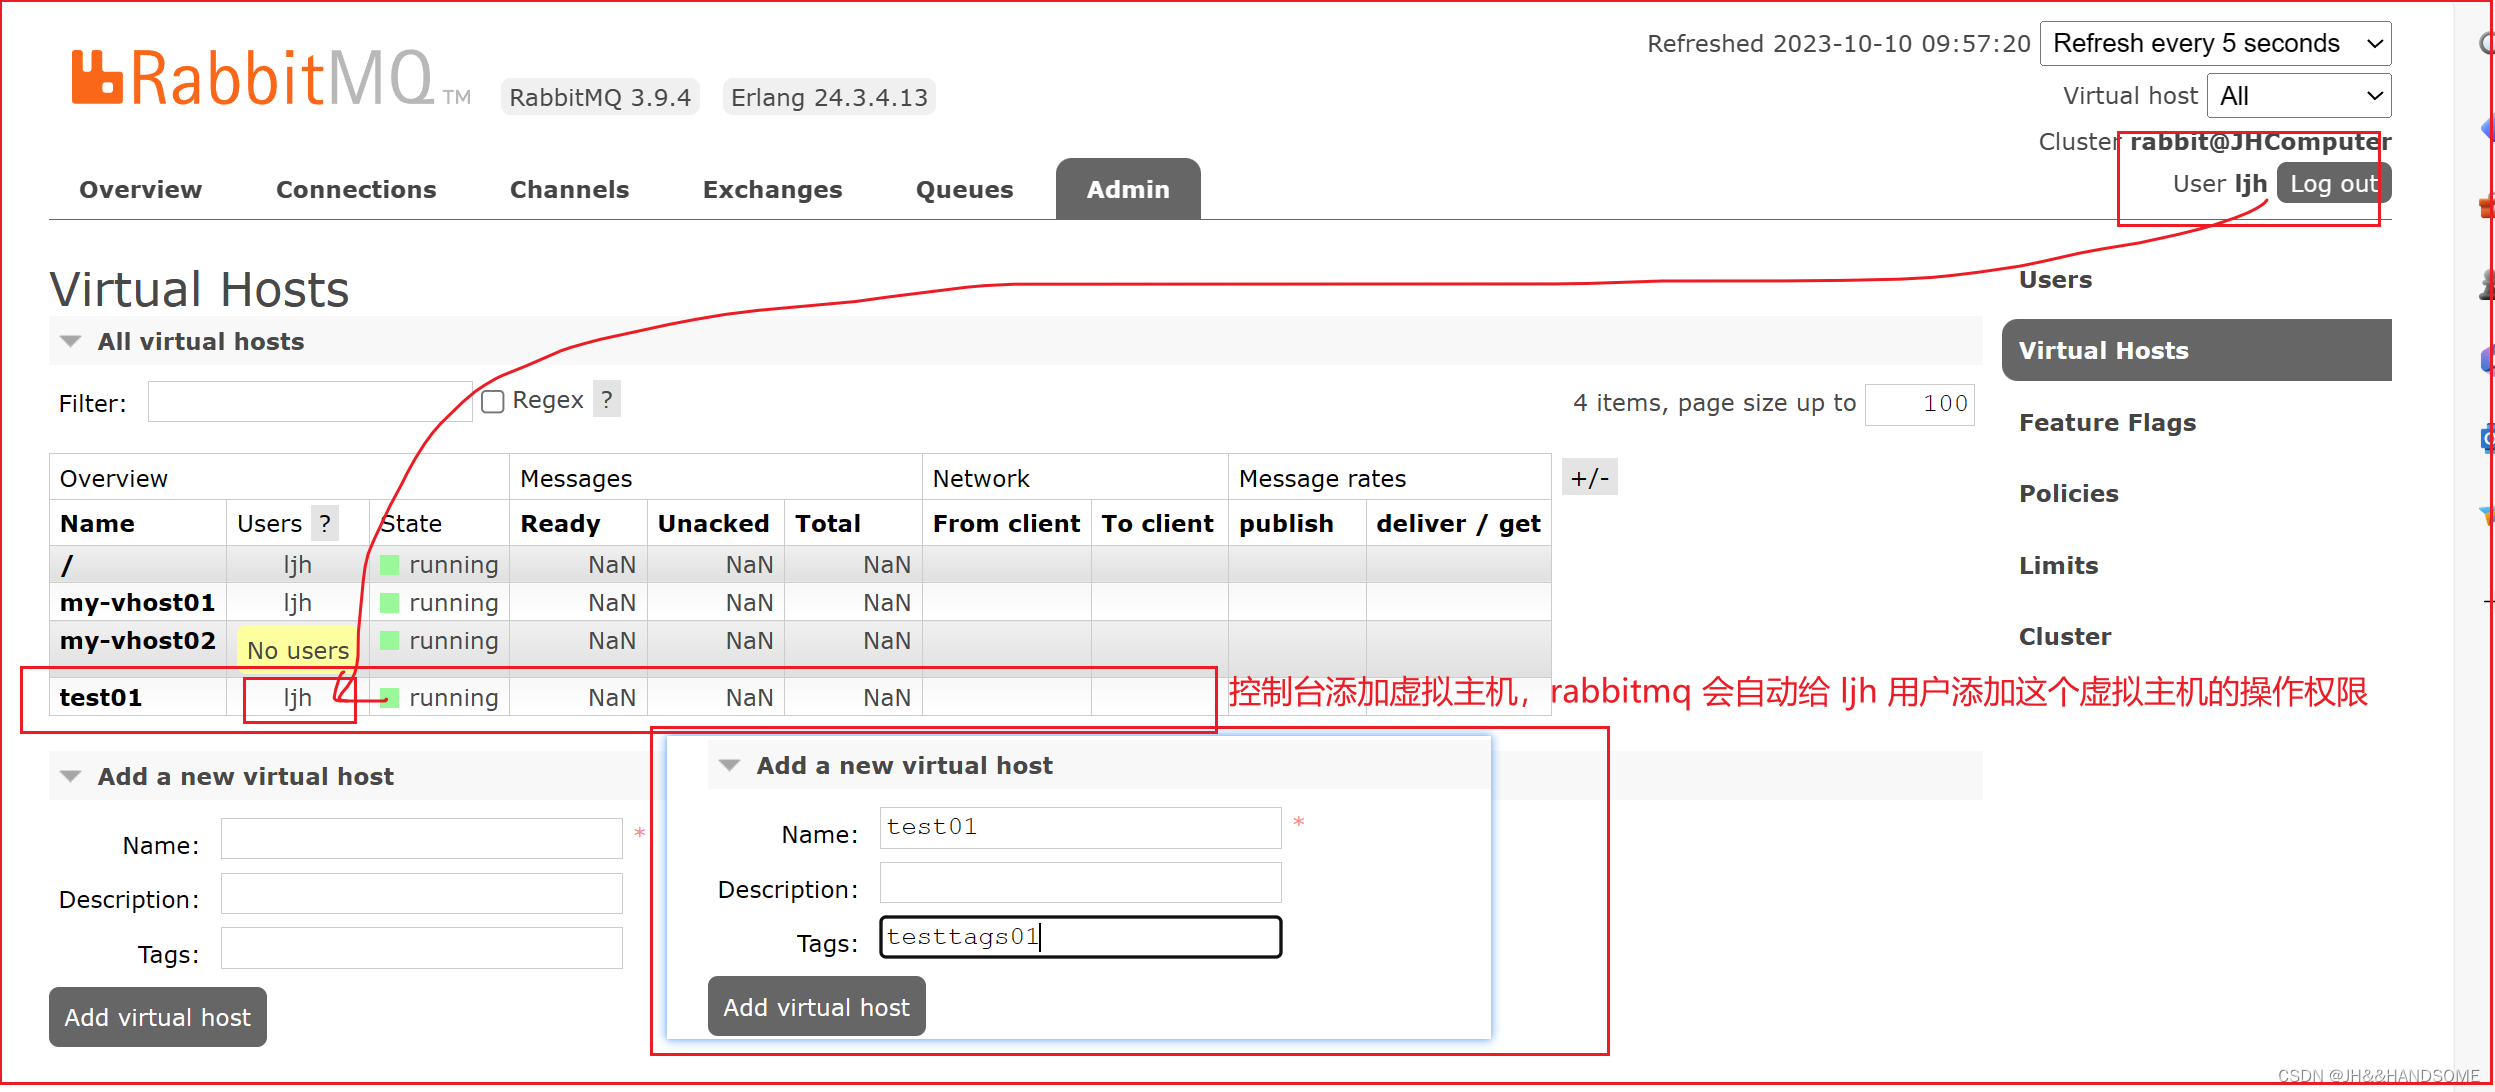The height and width of the screenshot is (1092, 2495).
Task: Go to the Channels tab
Action: coord(569,189)
